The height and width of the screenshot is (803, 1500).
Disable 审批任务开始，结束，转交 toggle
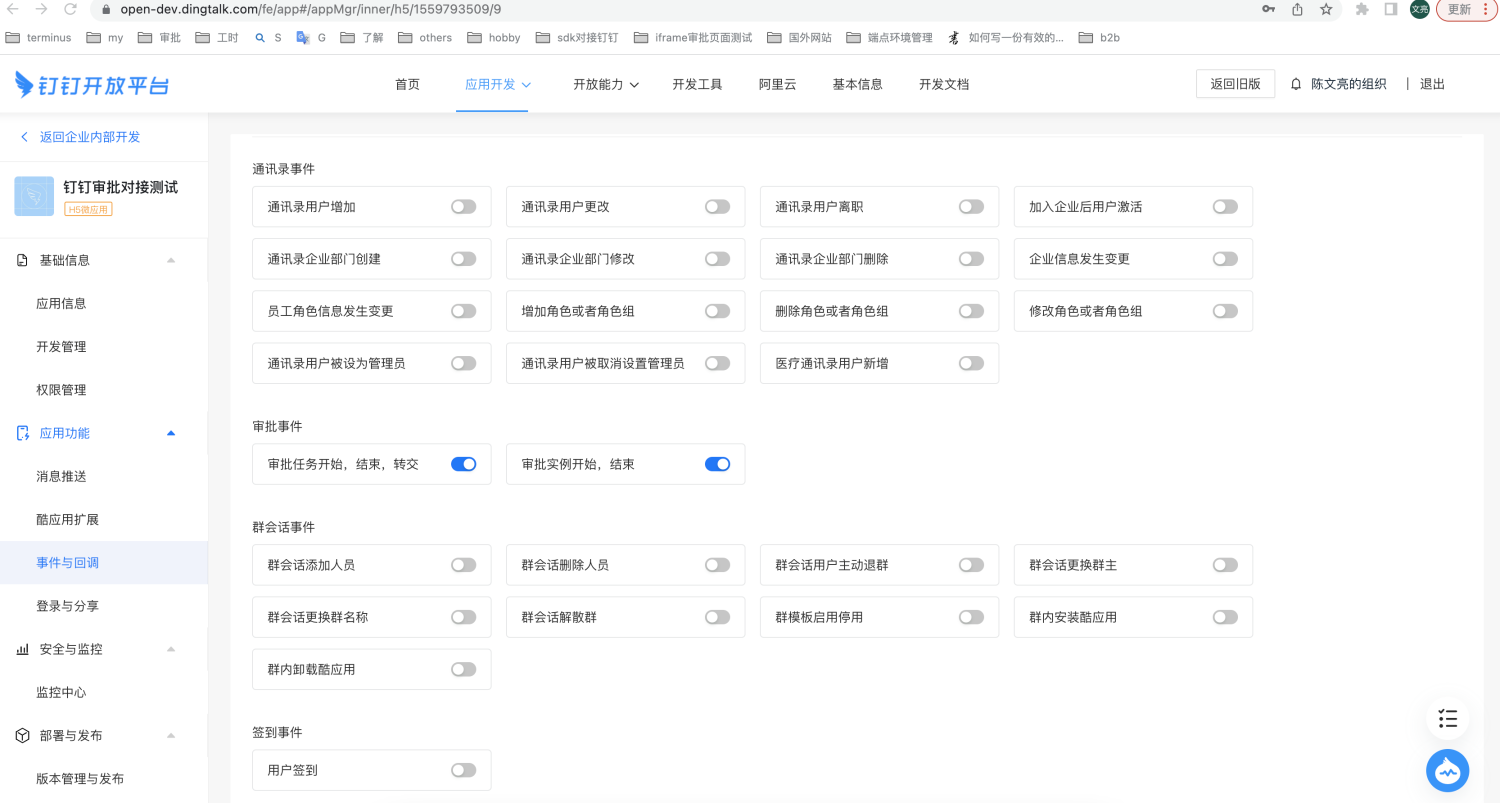click(463, 464)
